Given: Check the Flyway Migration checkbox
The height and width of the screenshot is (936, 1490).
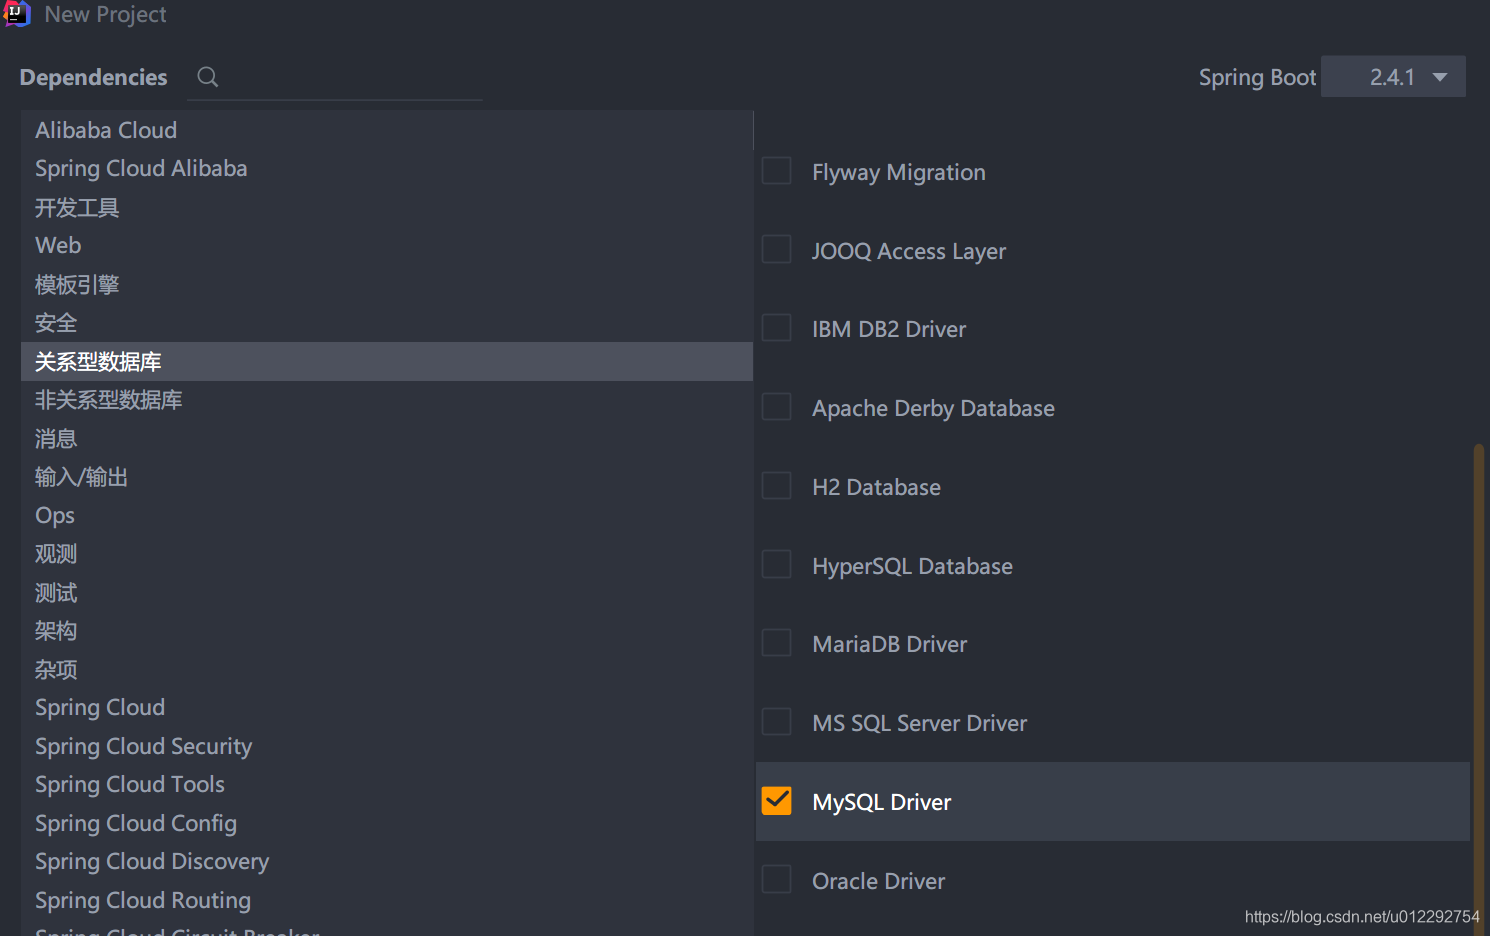Looking at the screenshot, I should click(777, 171).
